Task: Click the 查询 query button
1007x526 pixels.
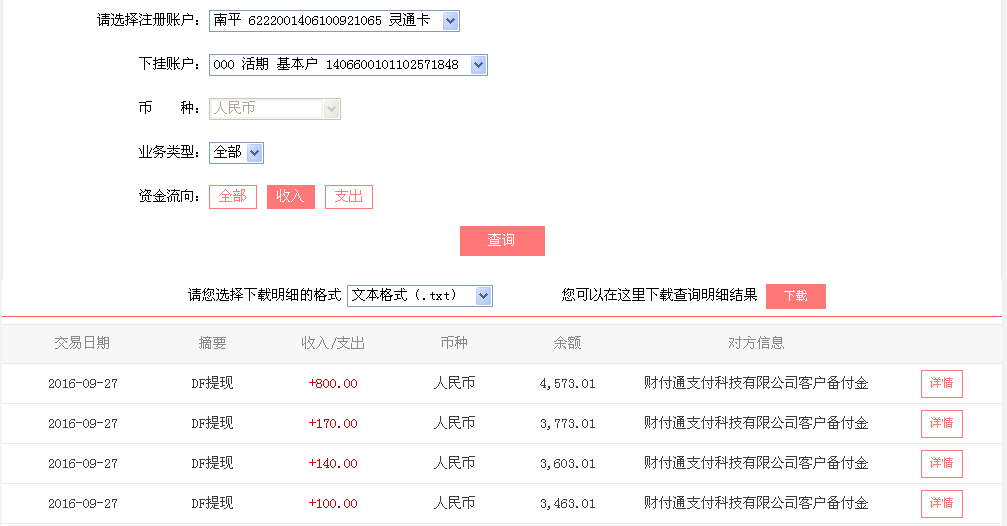Action: pyautogui.click(x=502, y=241)
